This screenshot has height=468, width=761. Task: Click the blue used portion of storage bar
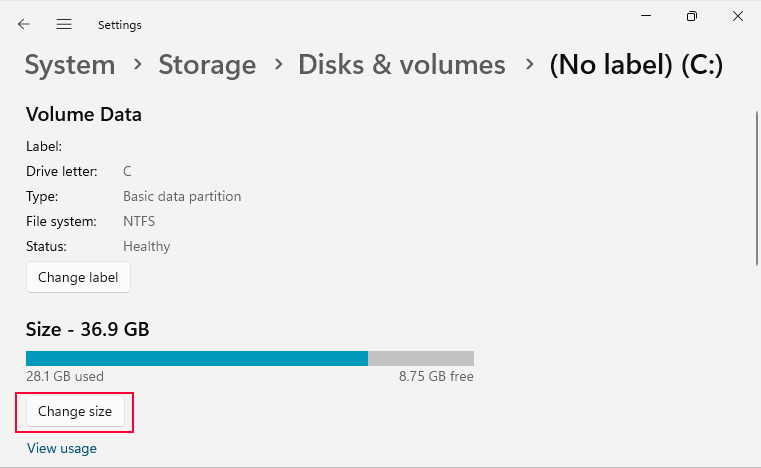point(196,358)
